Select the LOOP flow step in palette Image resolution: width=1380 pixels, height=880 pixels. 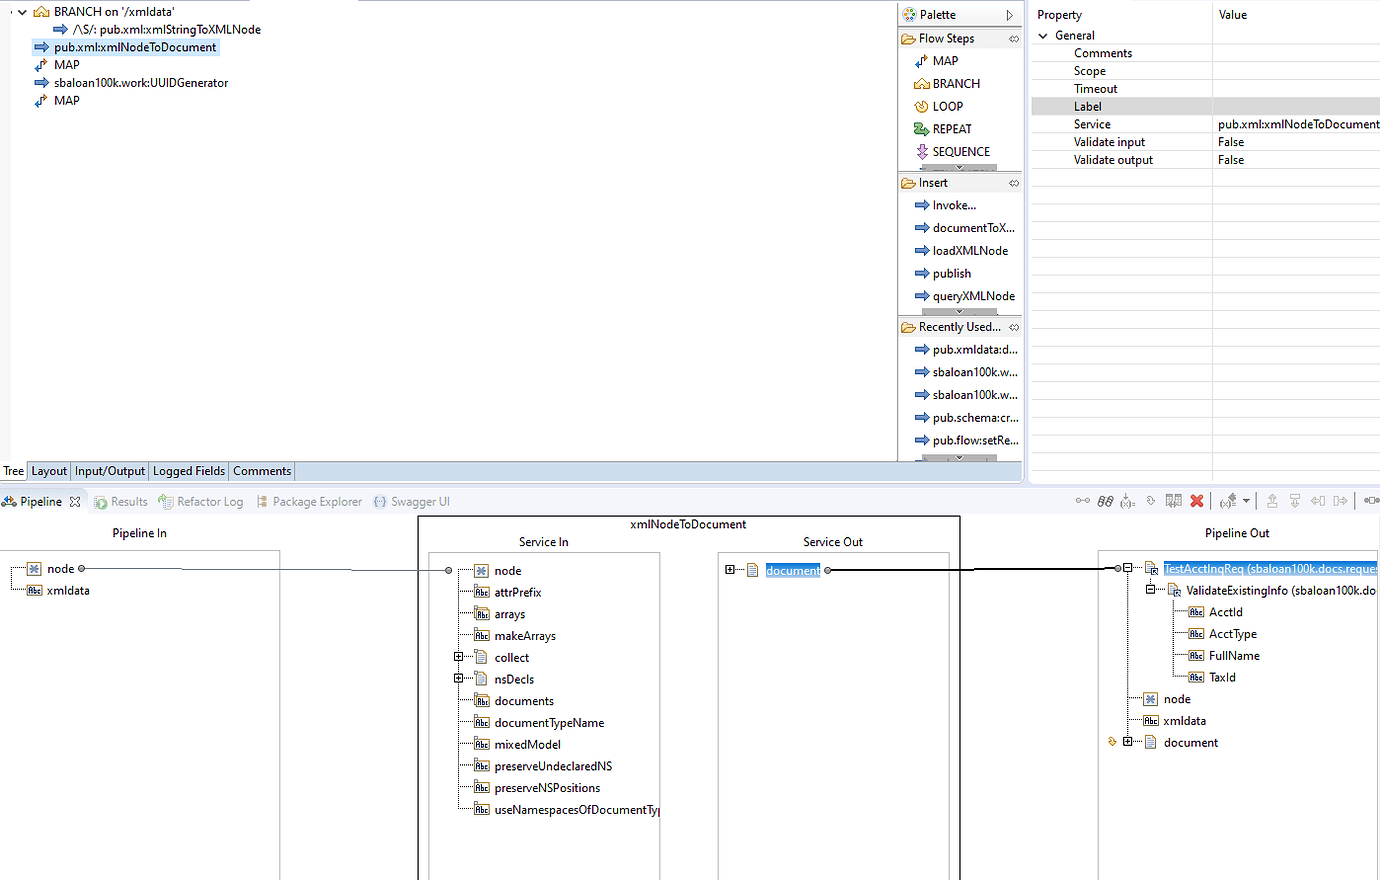947,106
